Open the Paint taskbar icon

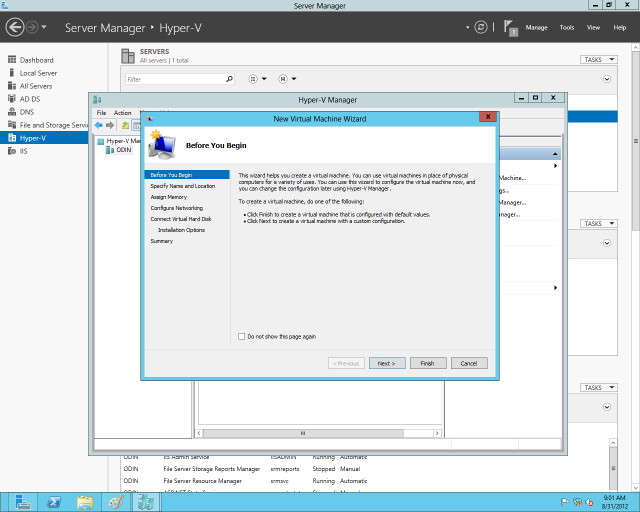point(116,502)
